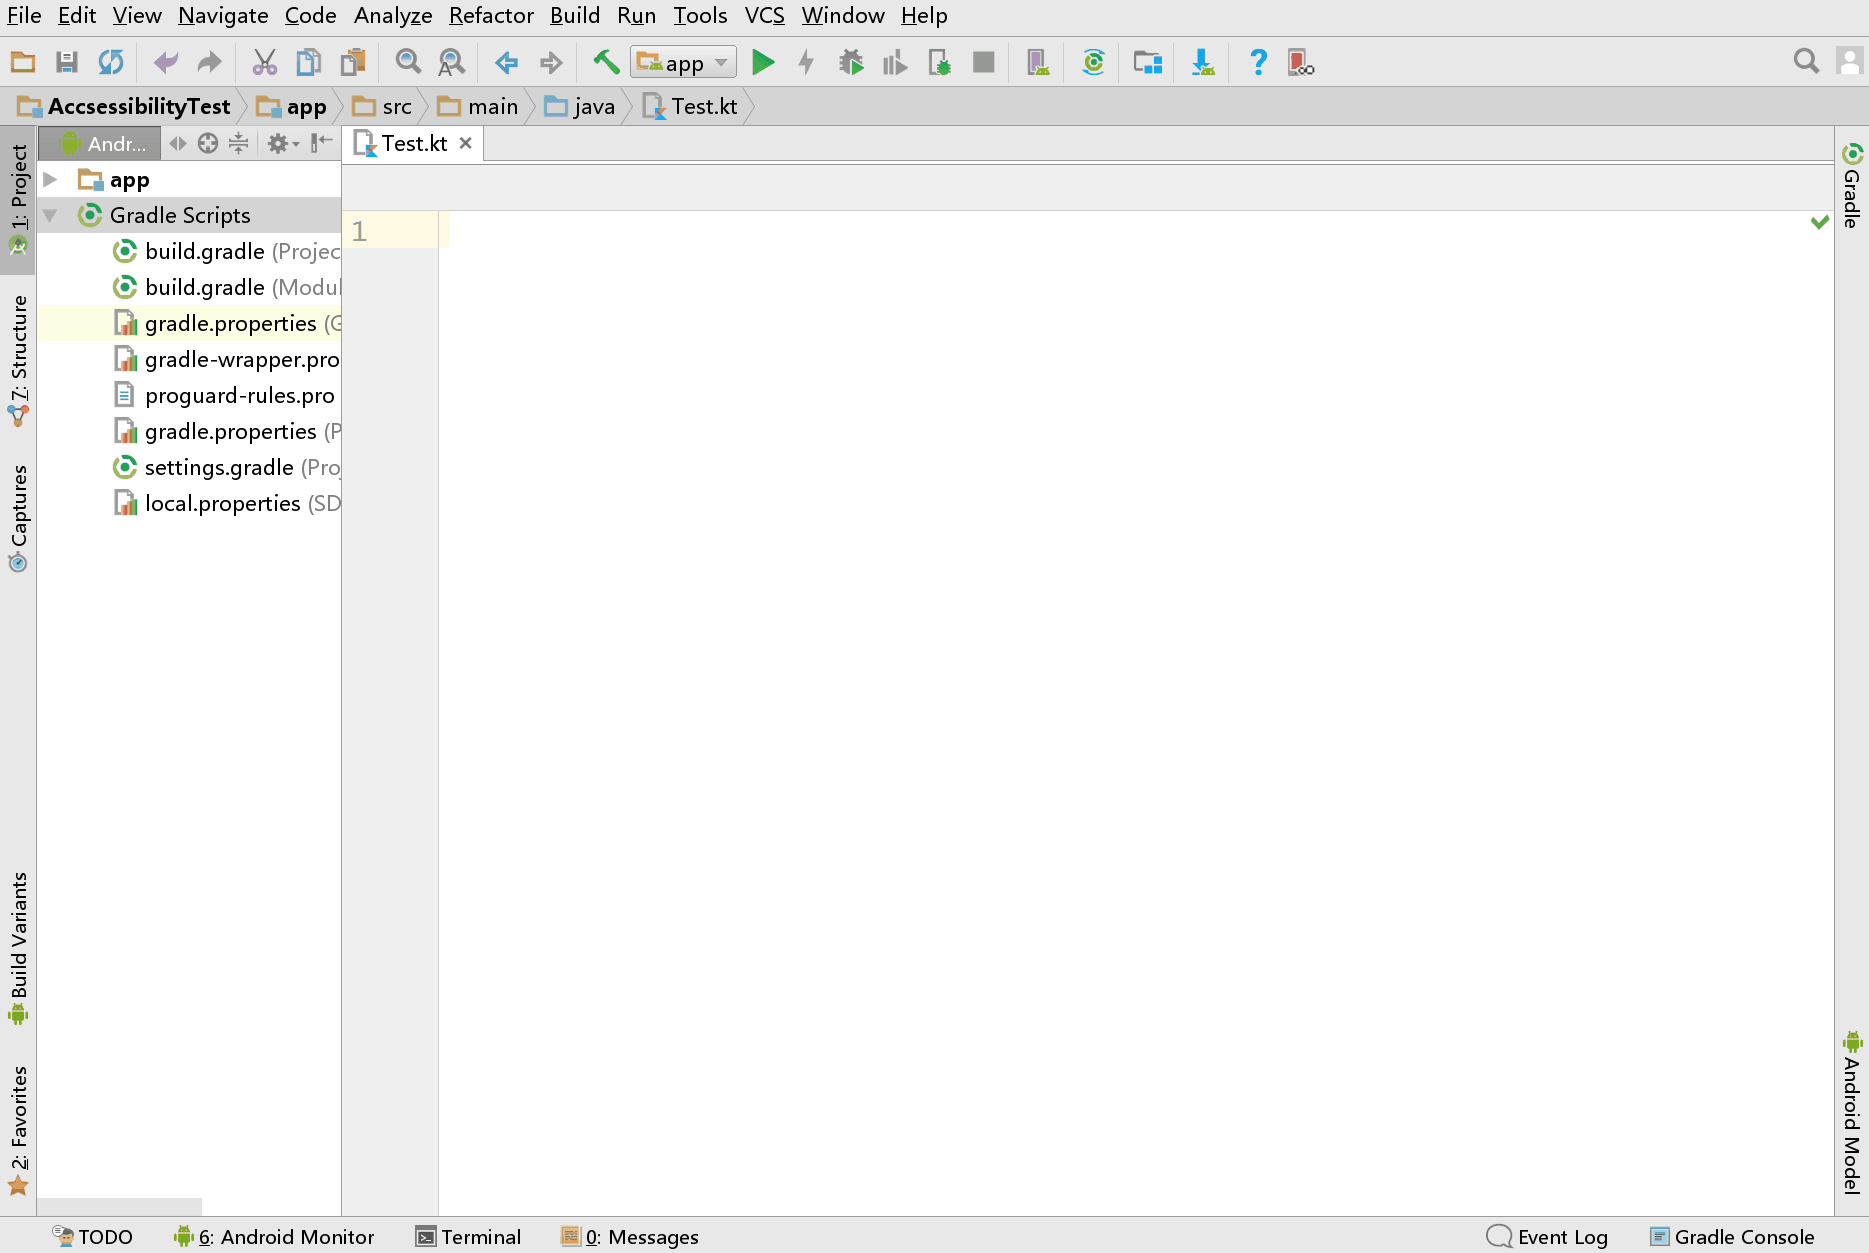
Task: Click the Open folder toolbar icon
Action: (x=23, y=63)
